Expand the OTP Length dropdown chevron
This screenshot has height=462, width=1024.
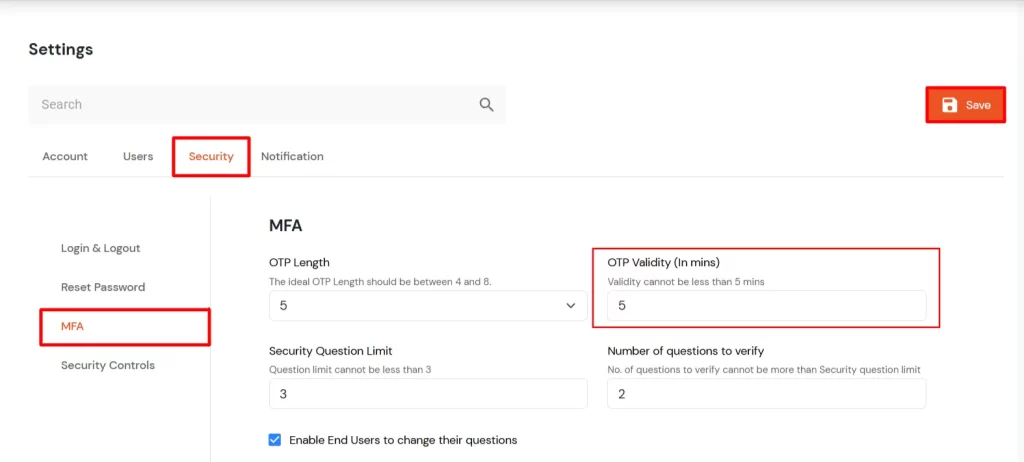[x=571, y=305]
